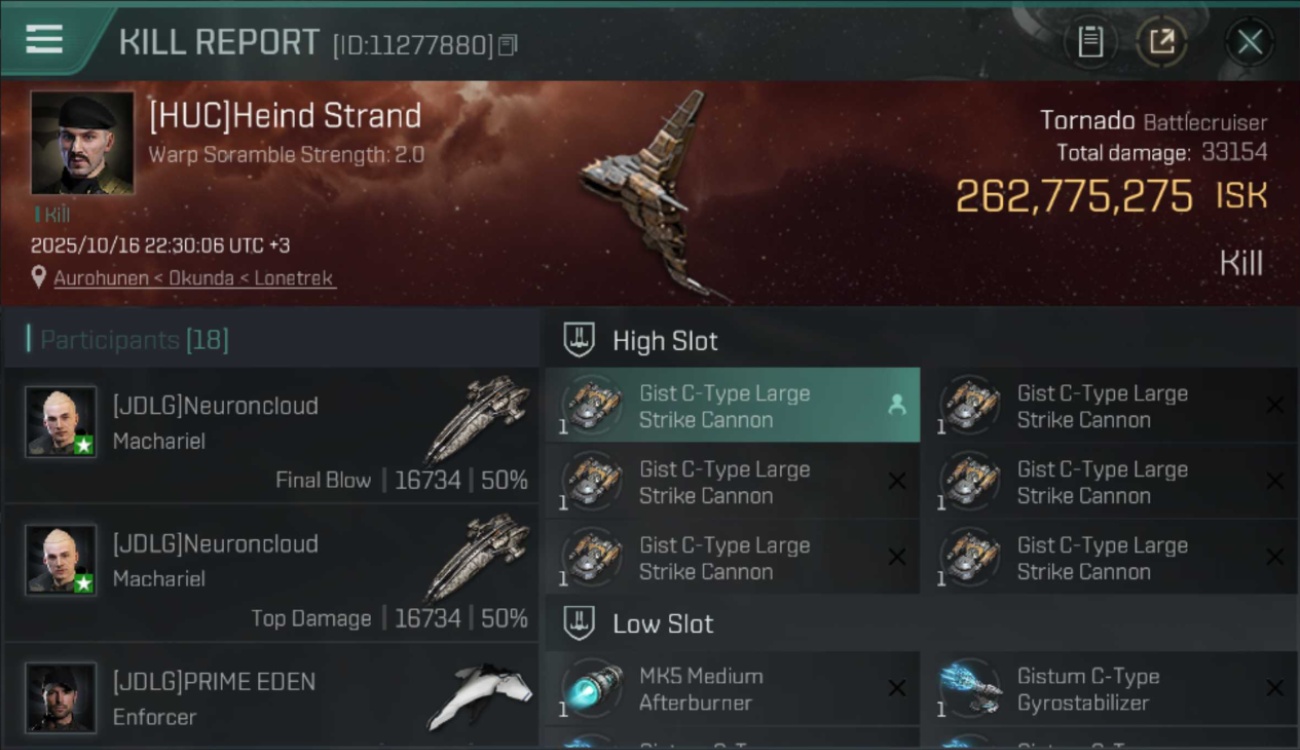Share the kill report externally

point(1162,42)
